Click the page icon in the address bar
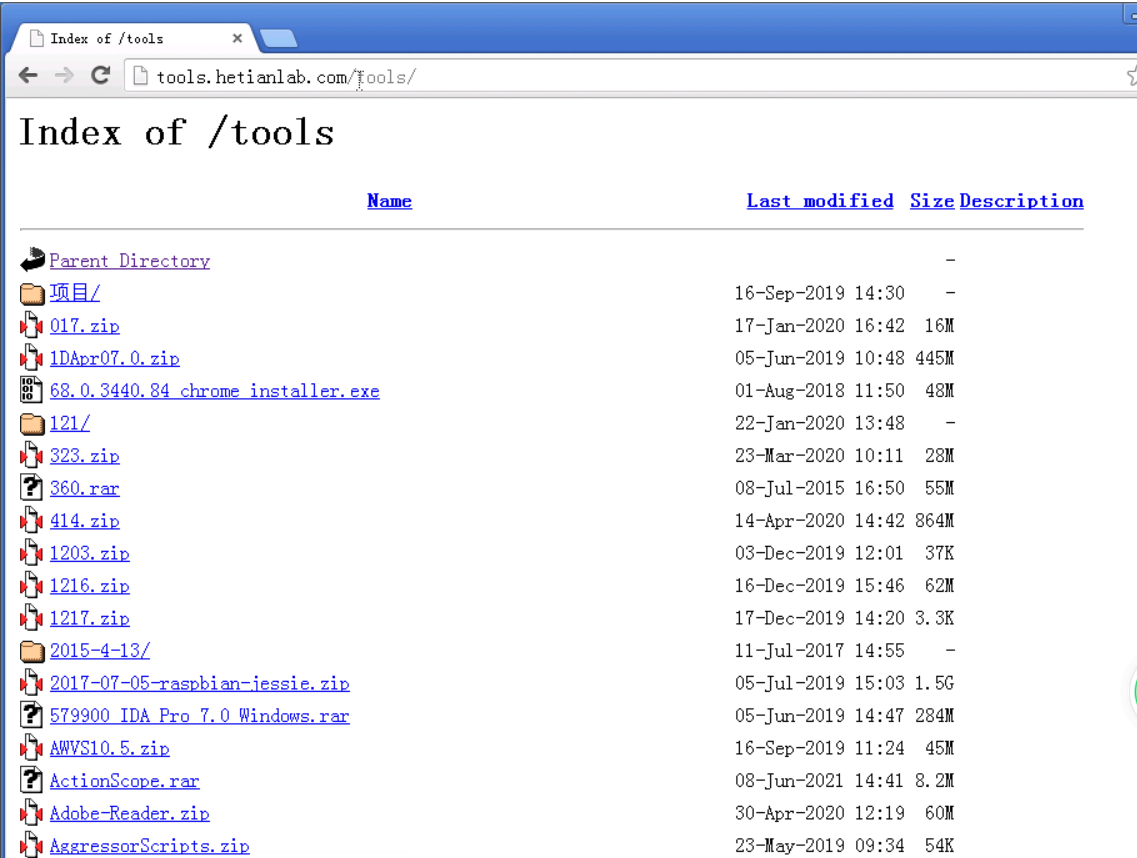 (140, 76)
